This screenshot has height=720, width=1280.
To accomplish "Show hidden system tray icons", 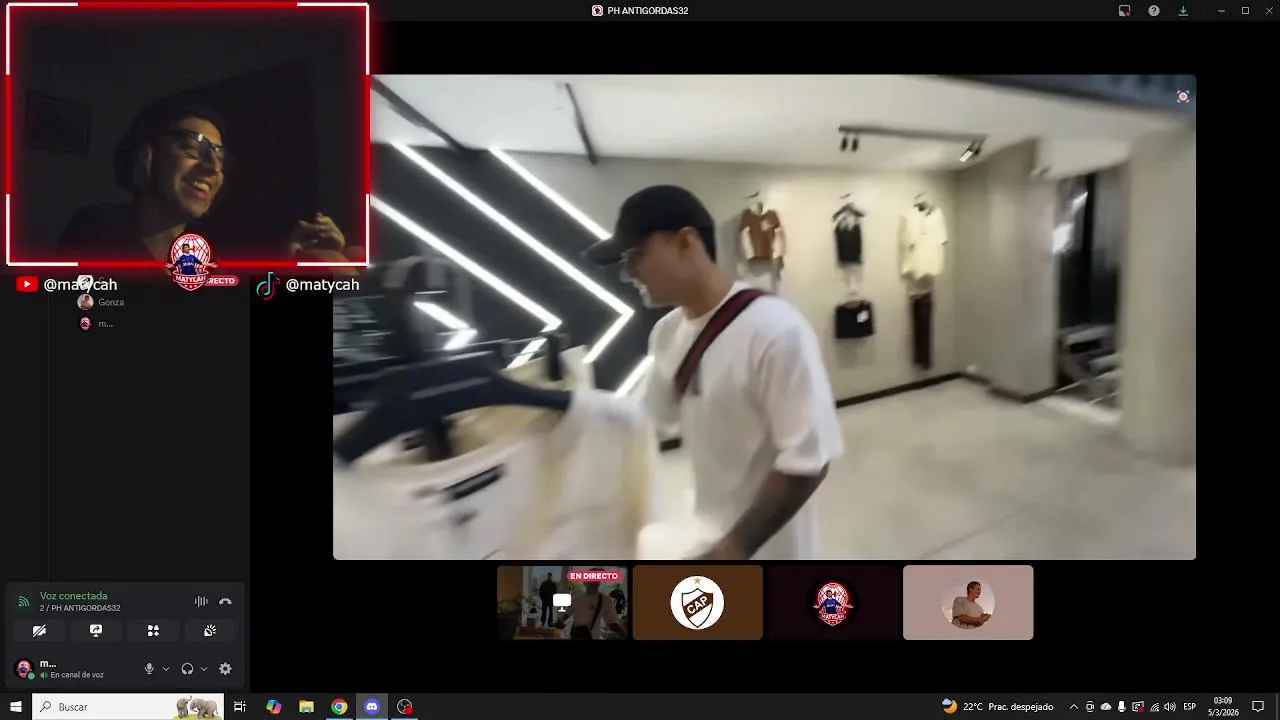I will [x=1074, y=707].
